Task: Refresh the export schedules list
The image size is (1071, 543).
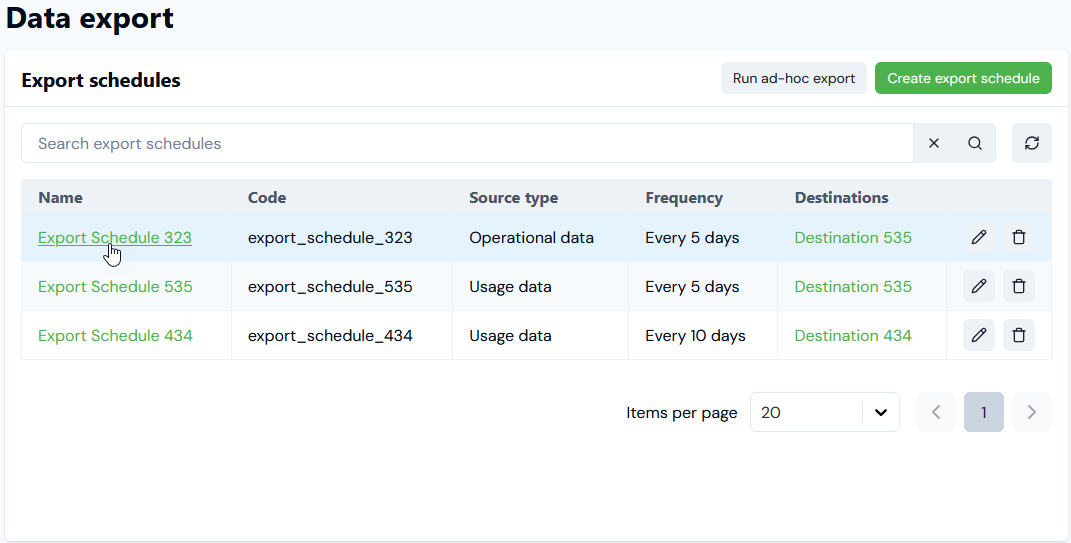Action: pos(1031,143)
